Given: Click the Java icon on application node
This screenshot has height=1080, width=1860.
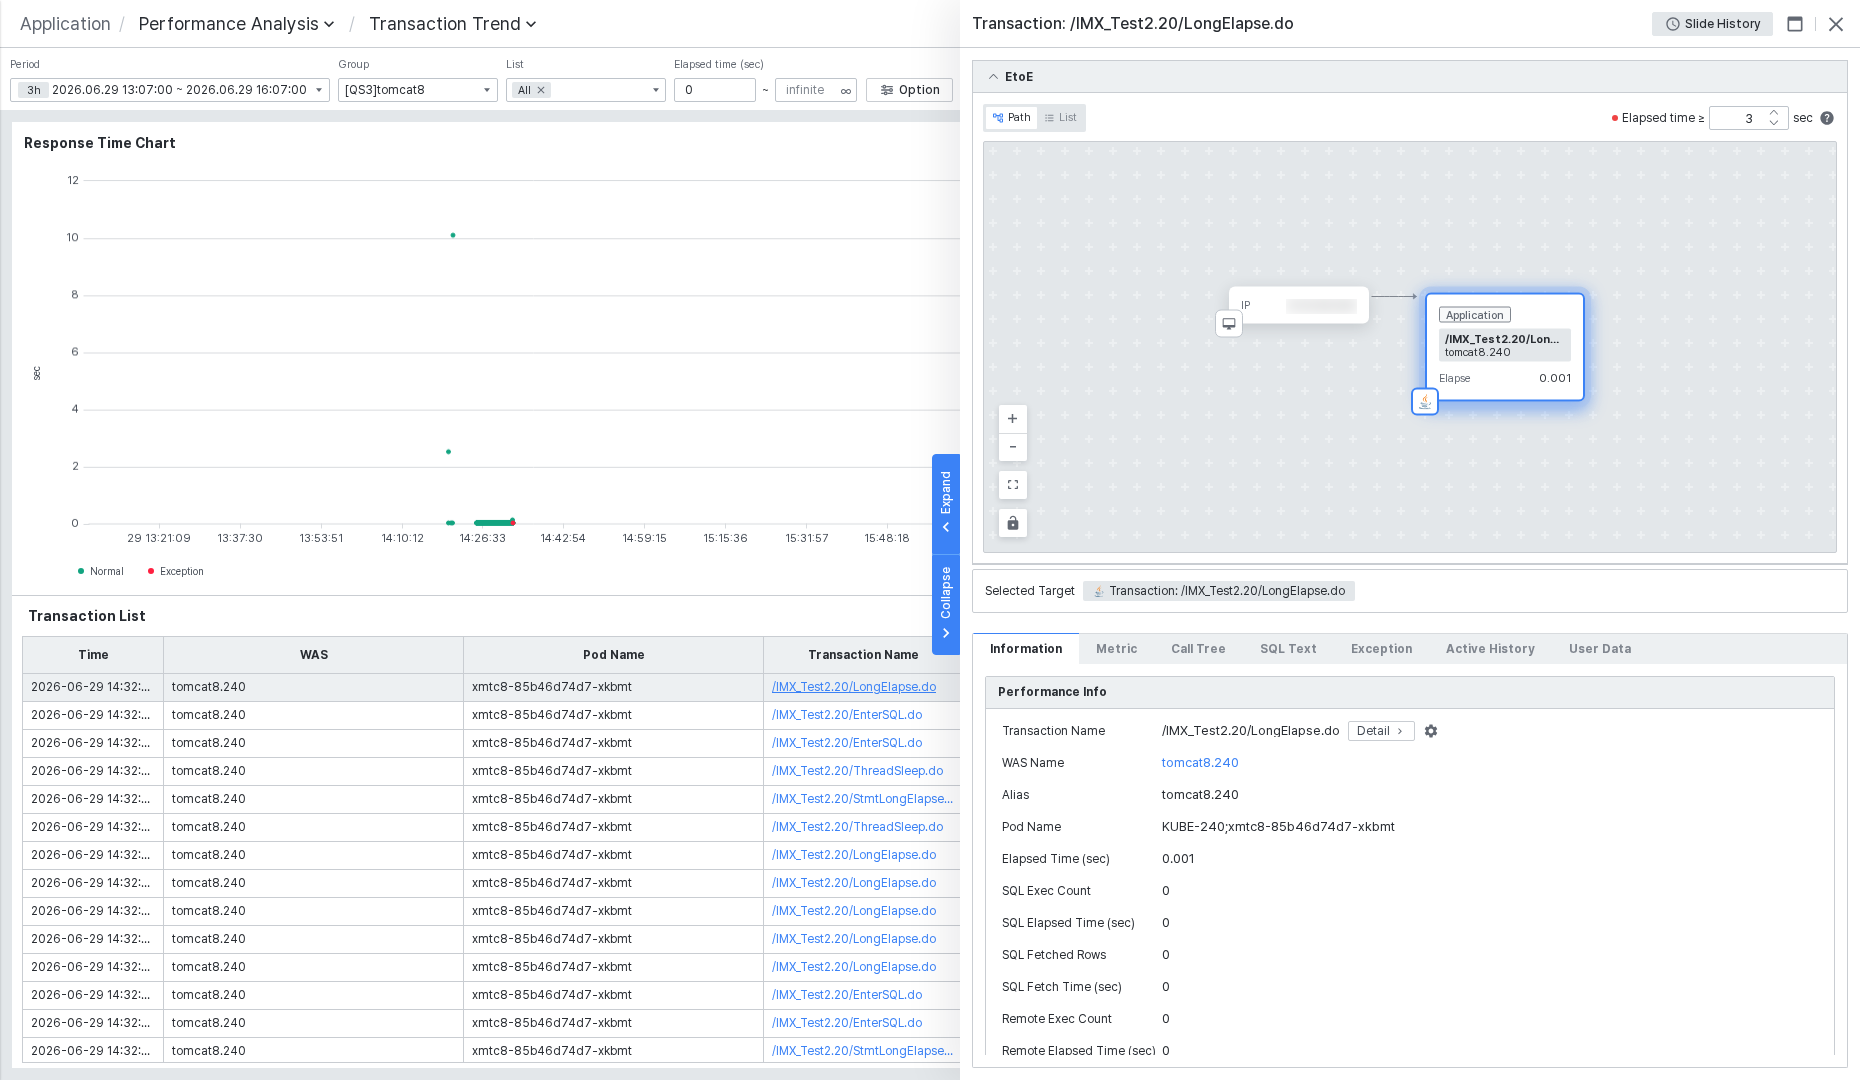Looking at the screenshot, I should coord(1425,402).
